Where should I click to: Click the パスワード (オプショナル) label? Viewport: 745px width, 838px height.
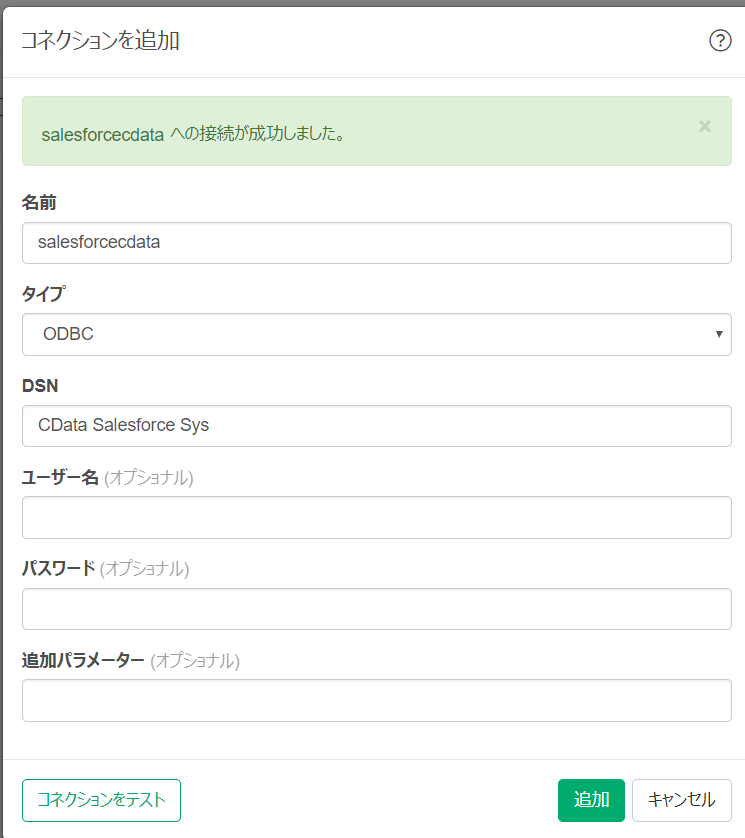pos(106,568)
